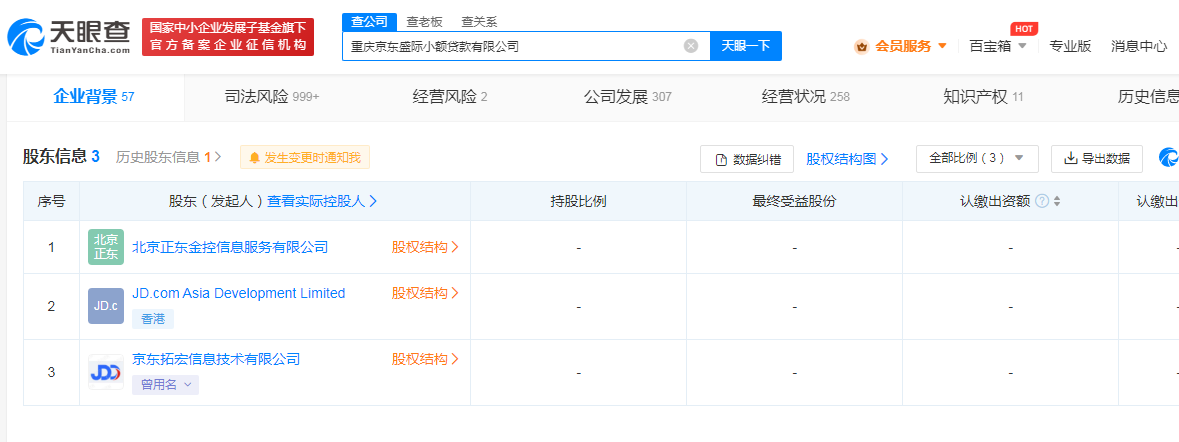Open the 全部比例 (3) dropdown
This screenshot has width=1179, height=442.
tap(976, 159)
